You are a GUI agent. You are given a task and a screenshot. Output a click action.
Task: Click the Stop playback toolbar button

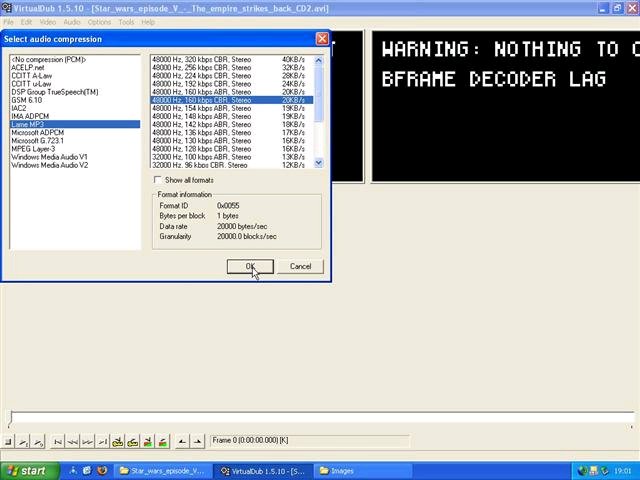8,442
